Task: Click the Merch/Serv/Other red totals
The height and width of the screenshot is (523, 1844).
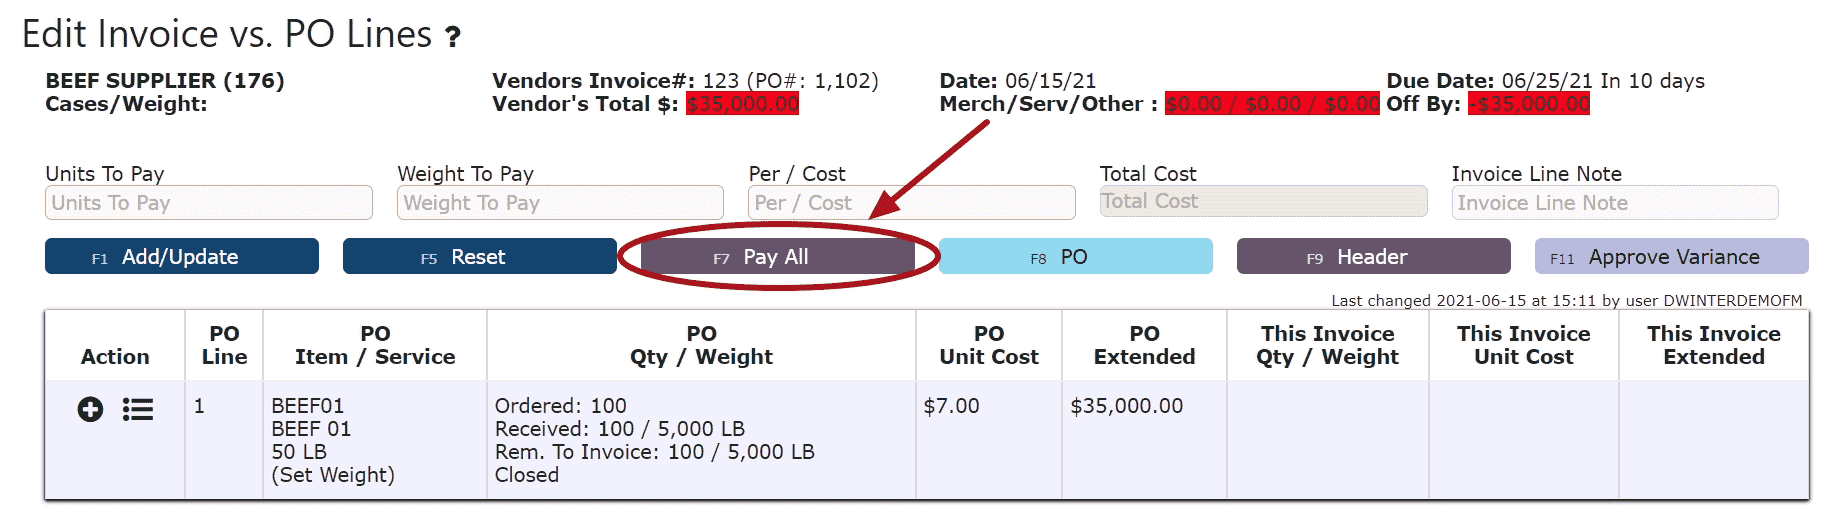Action: tap(1272, 104)
